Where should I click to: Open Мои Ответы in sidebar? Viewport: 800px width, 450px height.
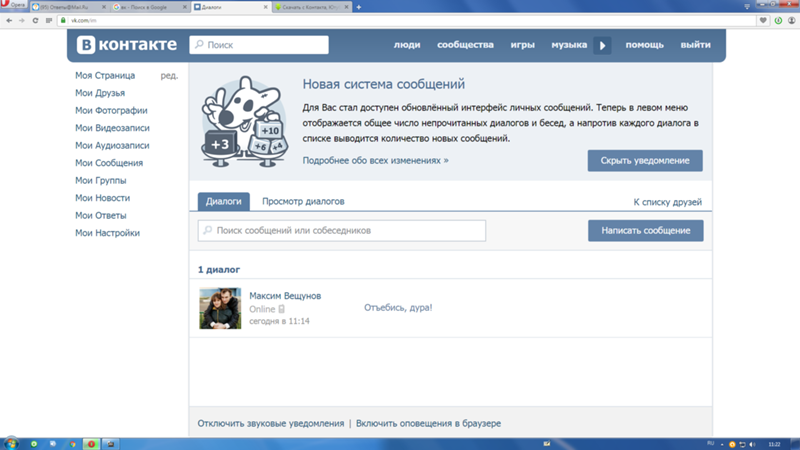(x=101, y=215)
